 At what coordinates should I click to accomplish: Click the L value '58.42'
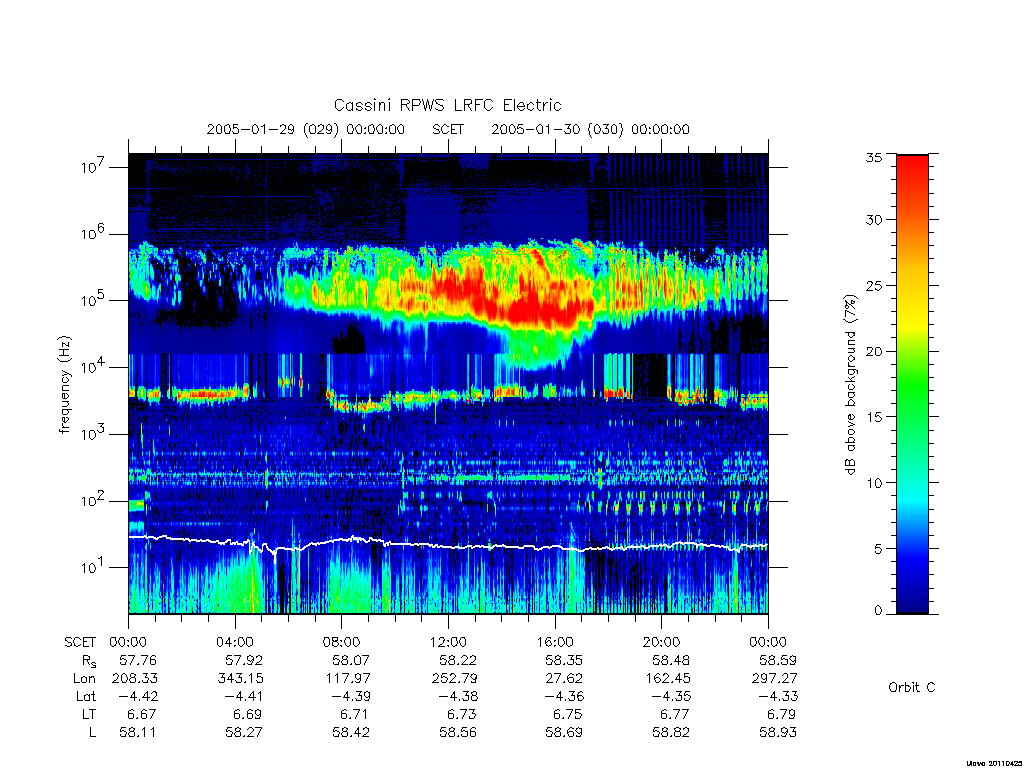351,733
